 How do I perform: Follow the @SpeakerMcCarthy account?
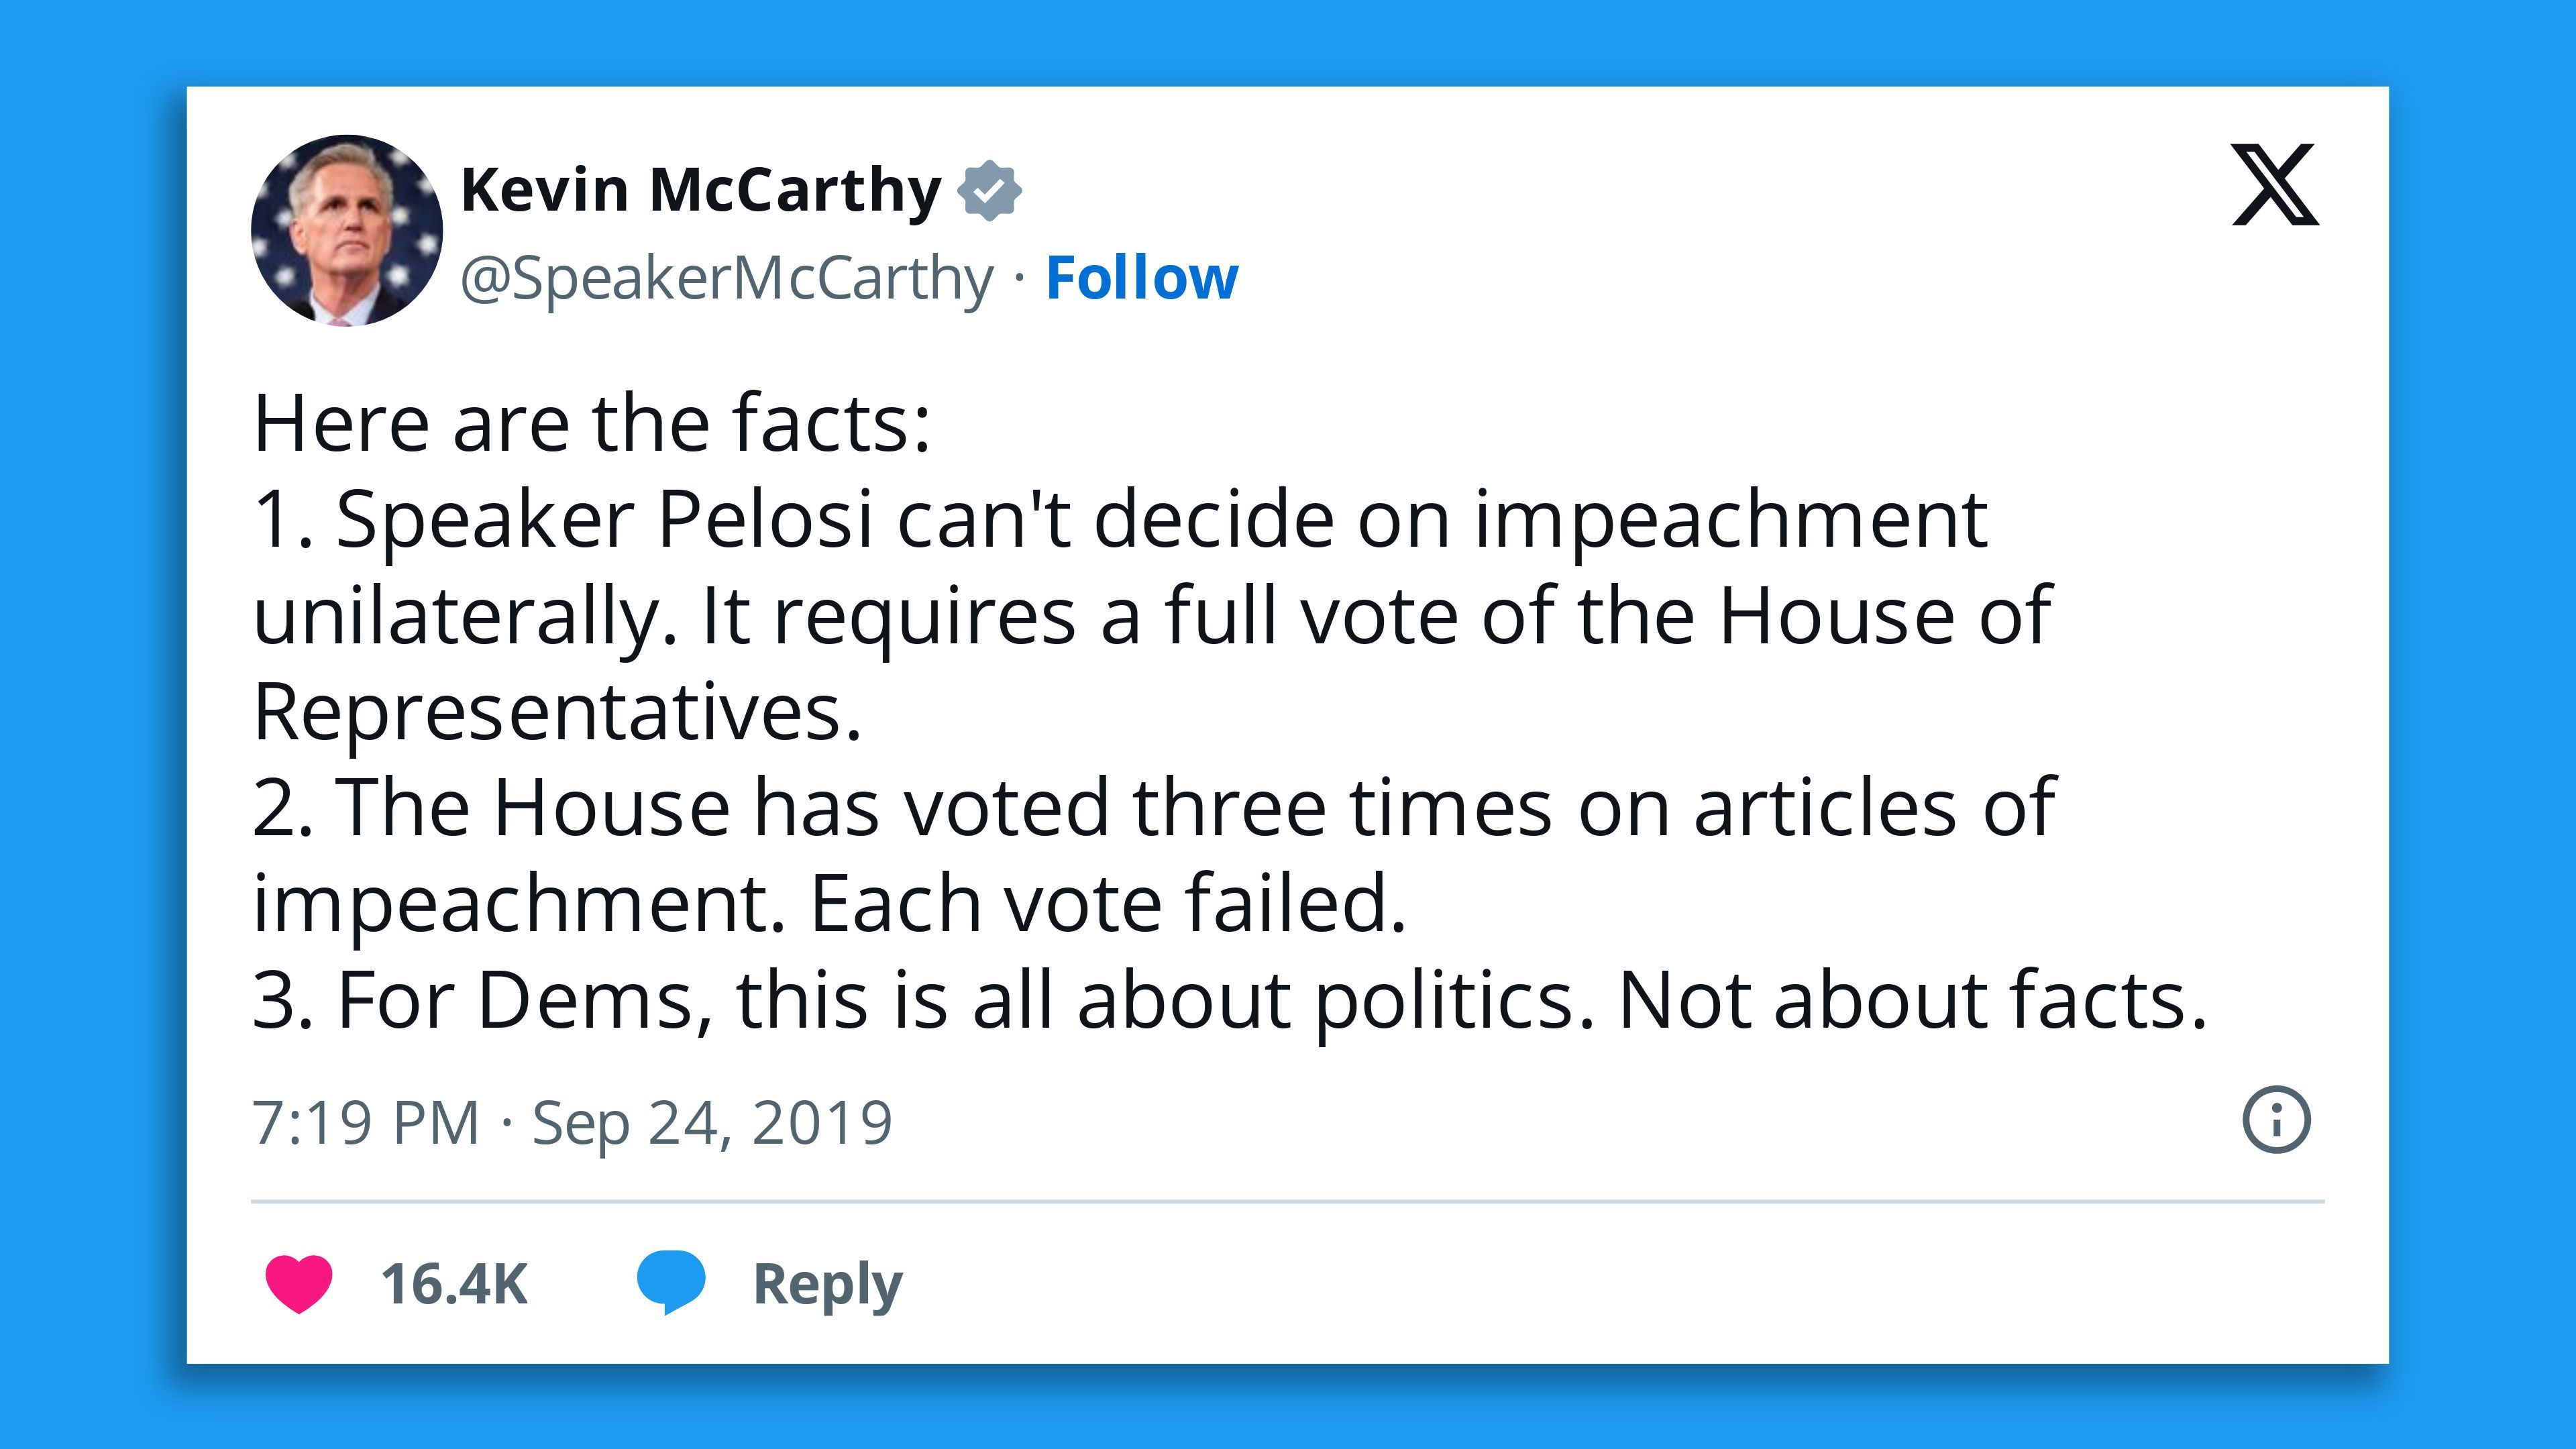click(1142, 278)
